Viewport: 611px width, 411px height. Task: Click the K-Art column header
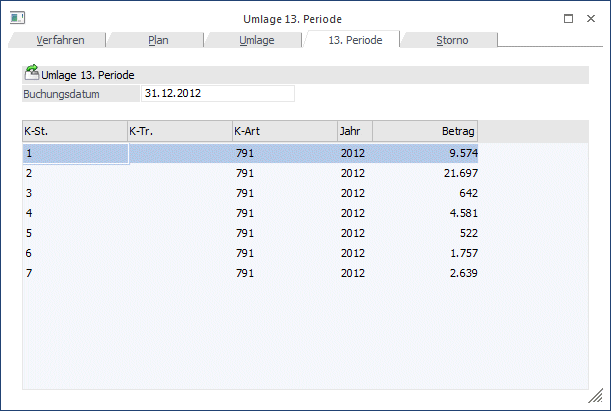284,131
